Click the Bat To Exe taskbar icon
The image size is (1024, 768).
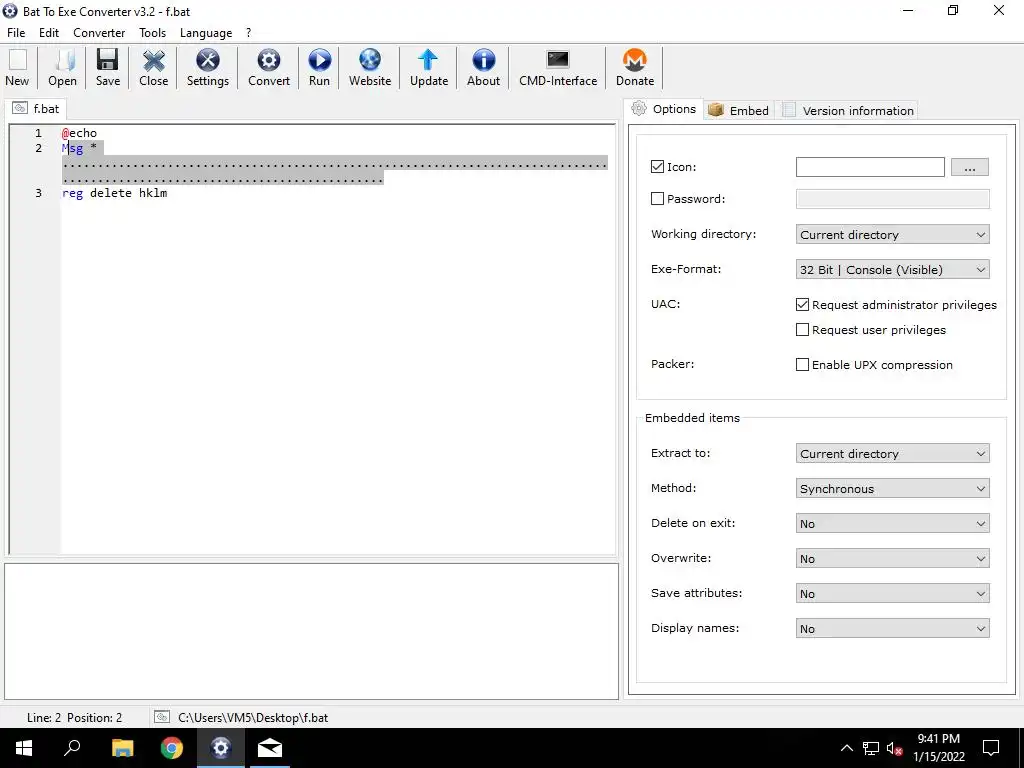click(221, 748)
